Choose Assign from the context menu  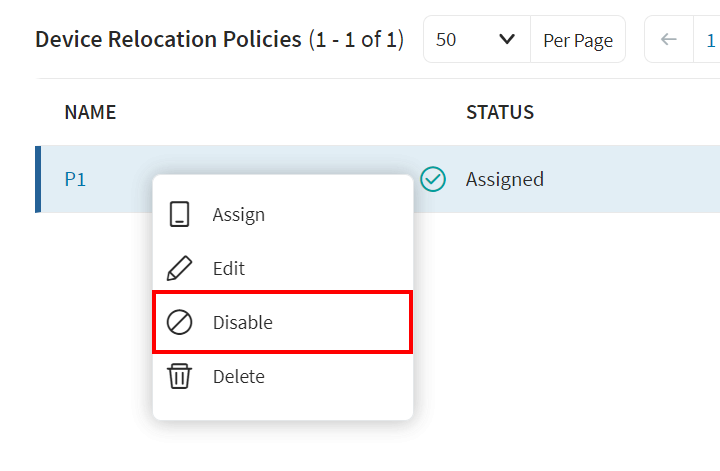pos(239,214)
